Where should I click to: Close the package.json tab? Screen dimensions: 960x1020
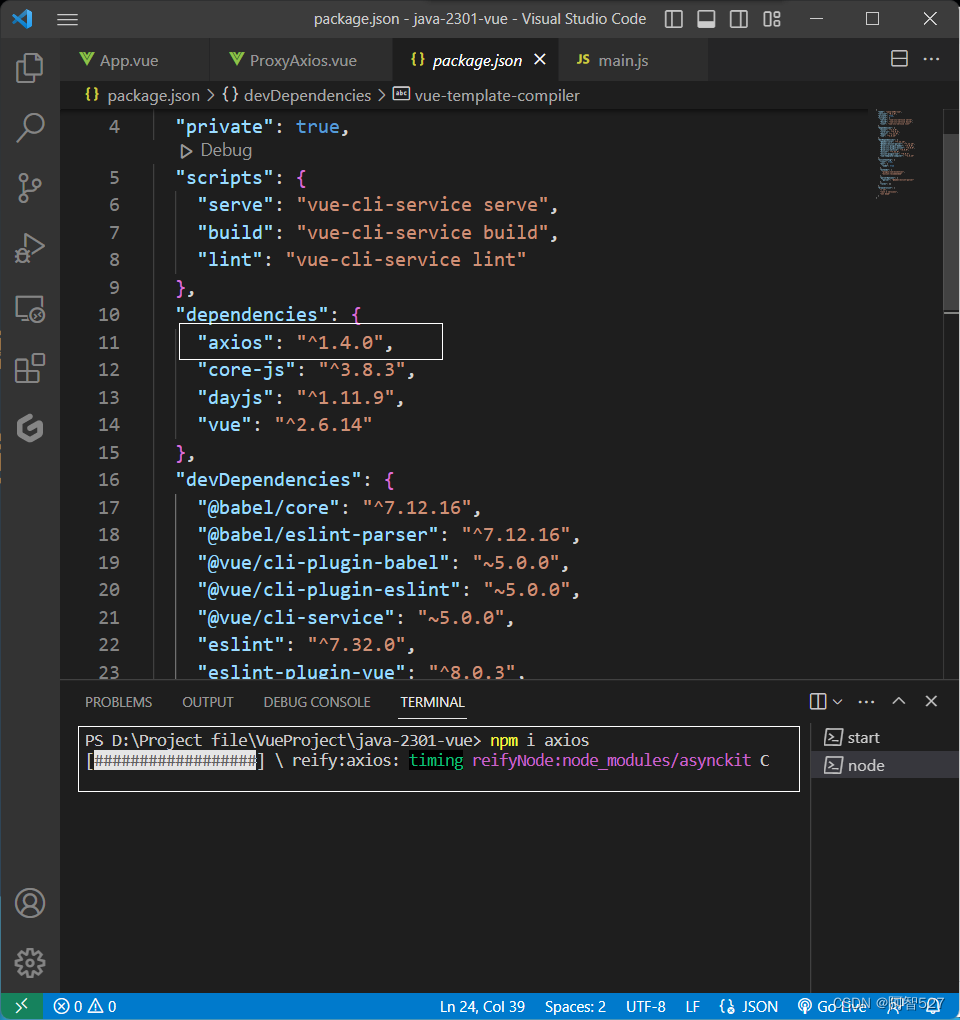click(x=540, y=60)
